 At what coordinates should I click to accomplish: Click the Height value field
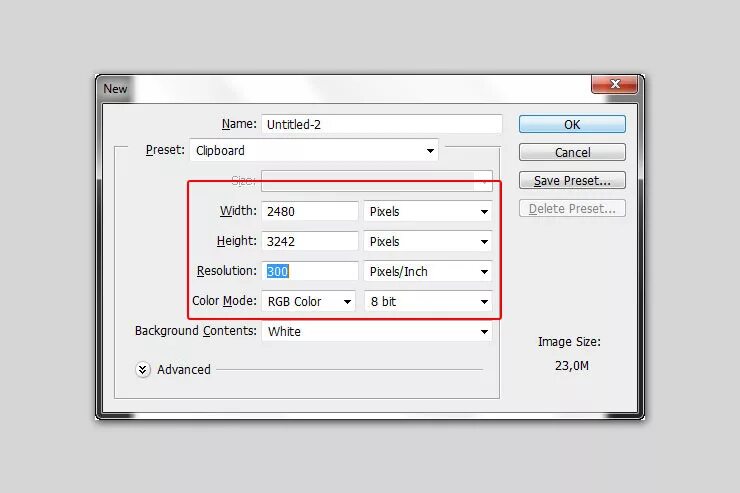(x=310, y=242)
